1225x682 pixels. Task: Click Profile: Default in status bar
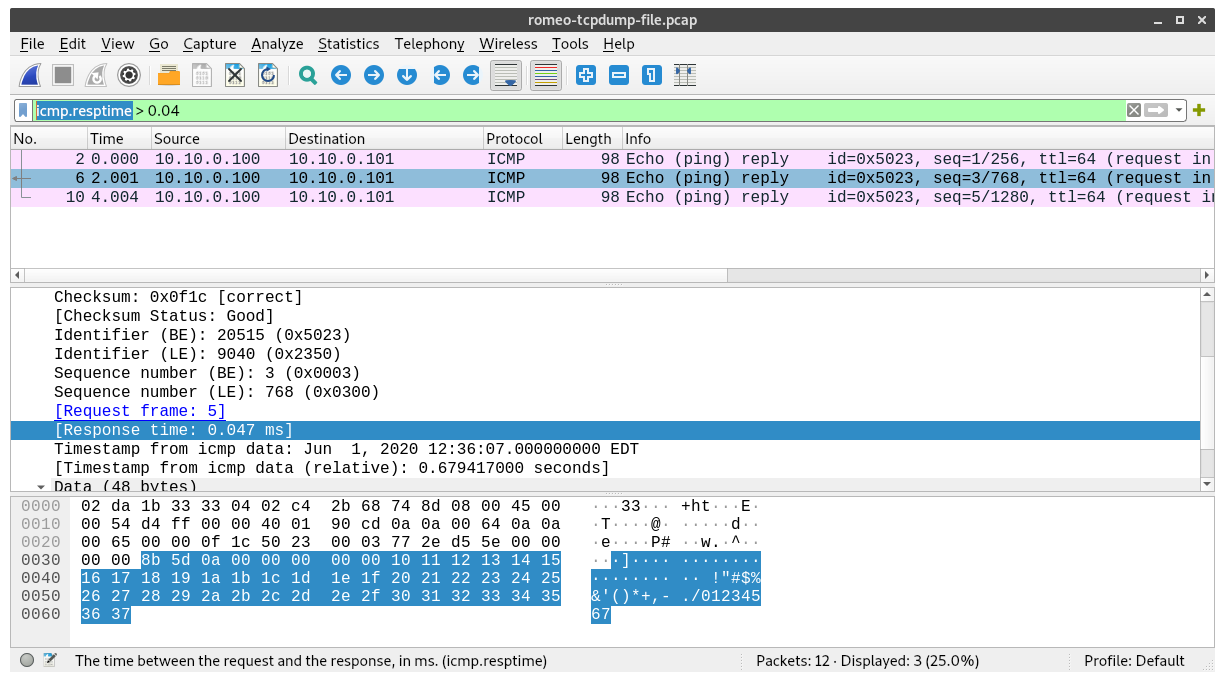click(x=1134, y=660)
